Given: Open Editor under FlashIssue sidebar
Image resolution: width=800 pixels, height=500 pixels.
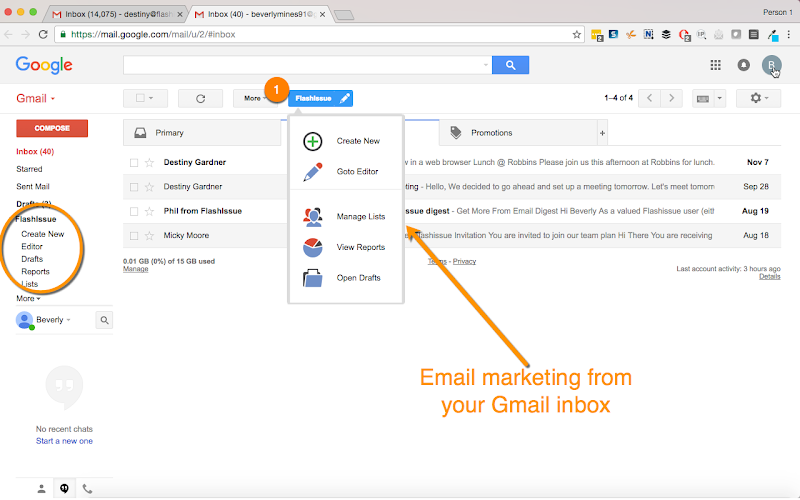Looking at the screenshot, I should point(32,246).
